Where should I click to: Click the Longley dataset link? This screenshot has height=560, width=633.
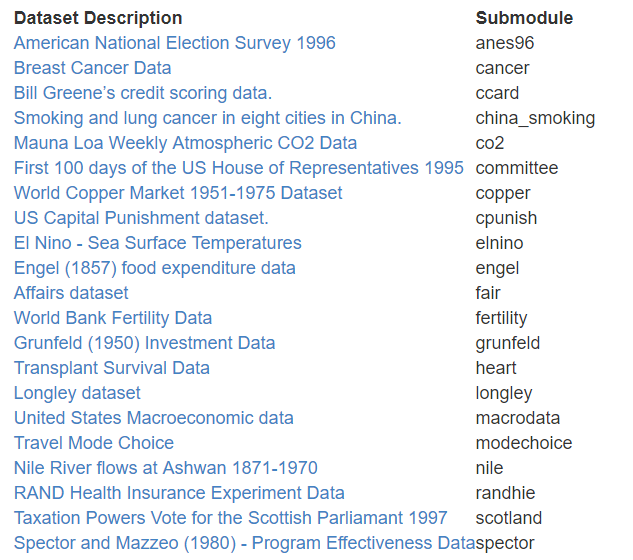77,393
